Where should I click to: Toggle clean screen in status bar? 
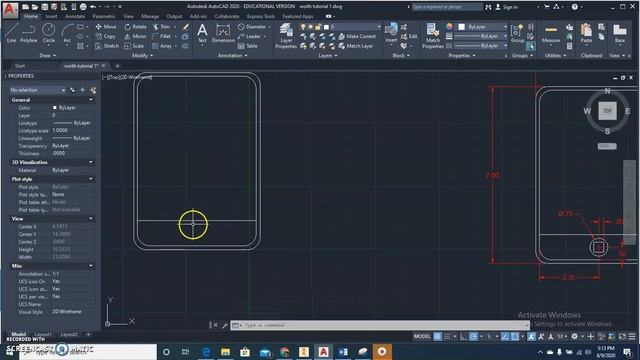click(622, 336)
